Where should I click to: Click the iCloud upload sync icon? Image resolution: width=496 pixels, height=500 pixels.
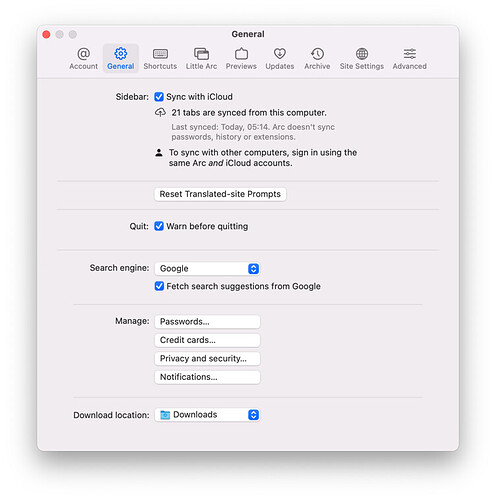pyautogui.click(x=160, y=113)
